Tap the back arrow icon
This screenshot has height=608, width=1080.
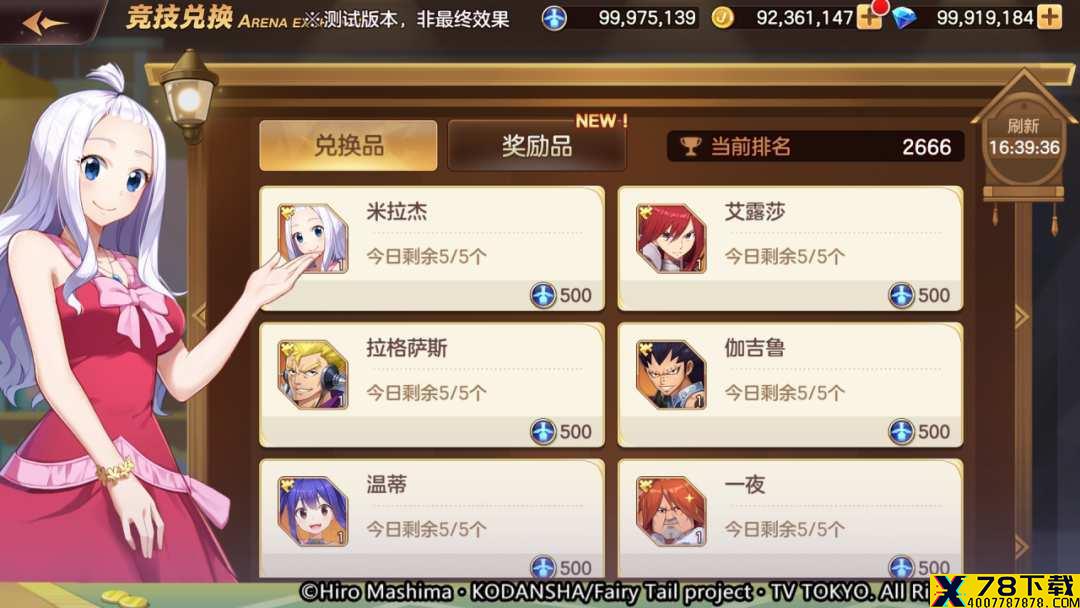click(x=43, y=23)
